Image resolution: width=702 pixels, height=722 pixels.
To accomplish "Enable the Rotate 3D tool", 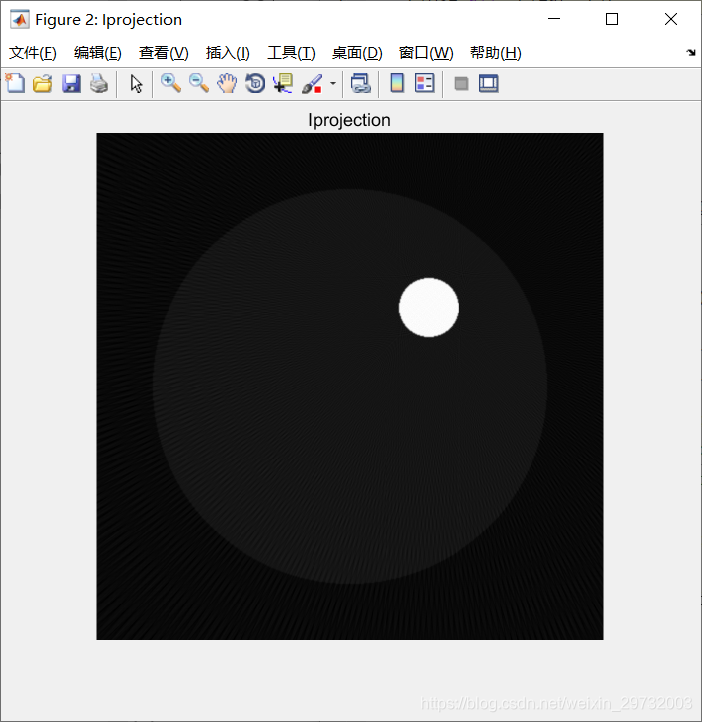I will click(x=255, y=84).
